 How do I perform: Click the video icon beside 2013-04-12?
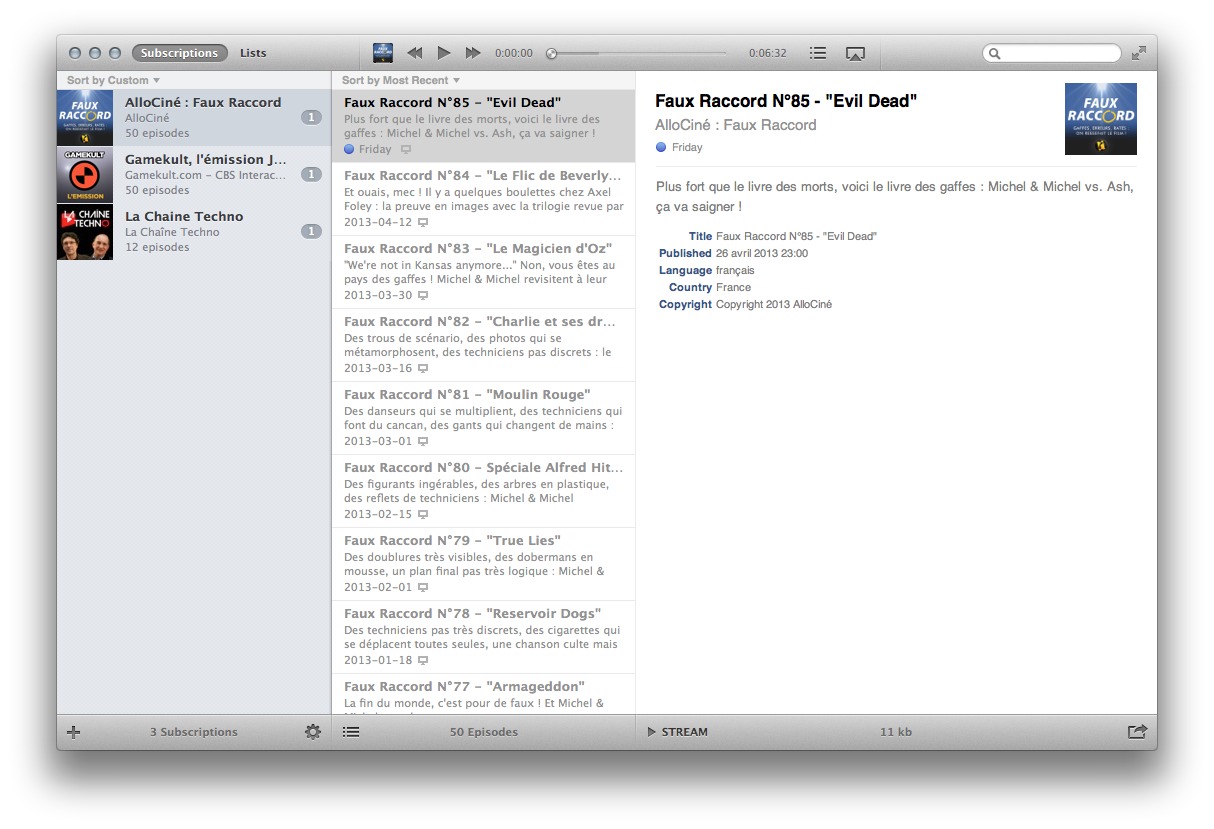(x=423, y=223)
